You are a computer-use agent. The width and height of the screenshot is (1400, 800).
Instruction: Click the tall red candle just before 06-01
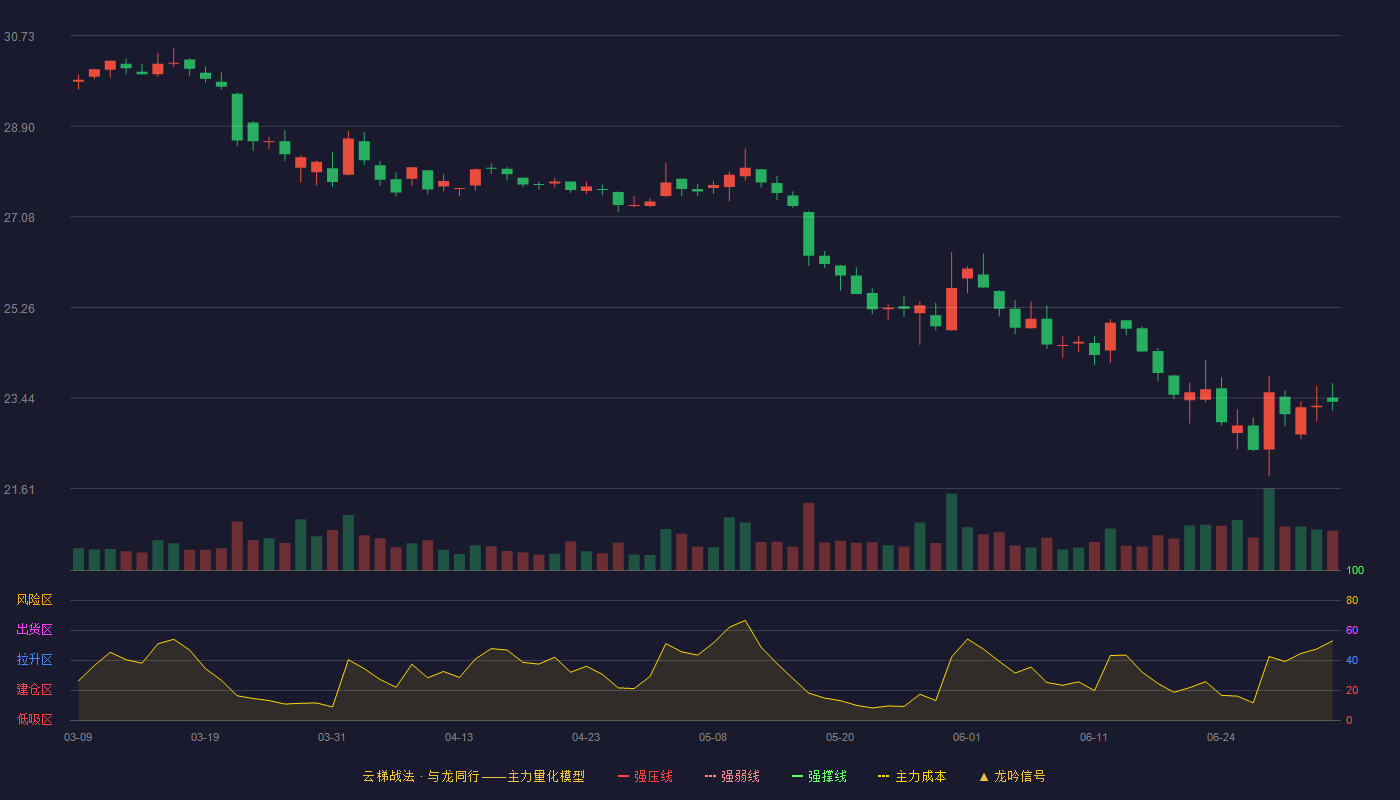[951, 308]
